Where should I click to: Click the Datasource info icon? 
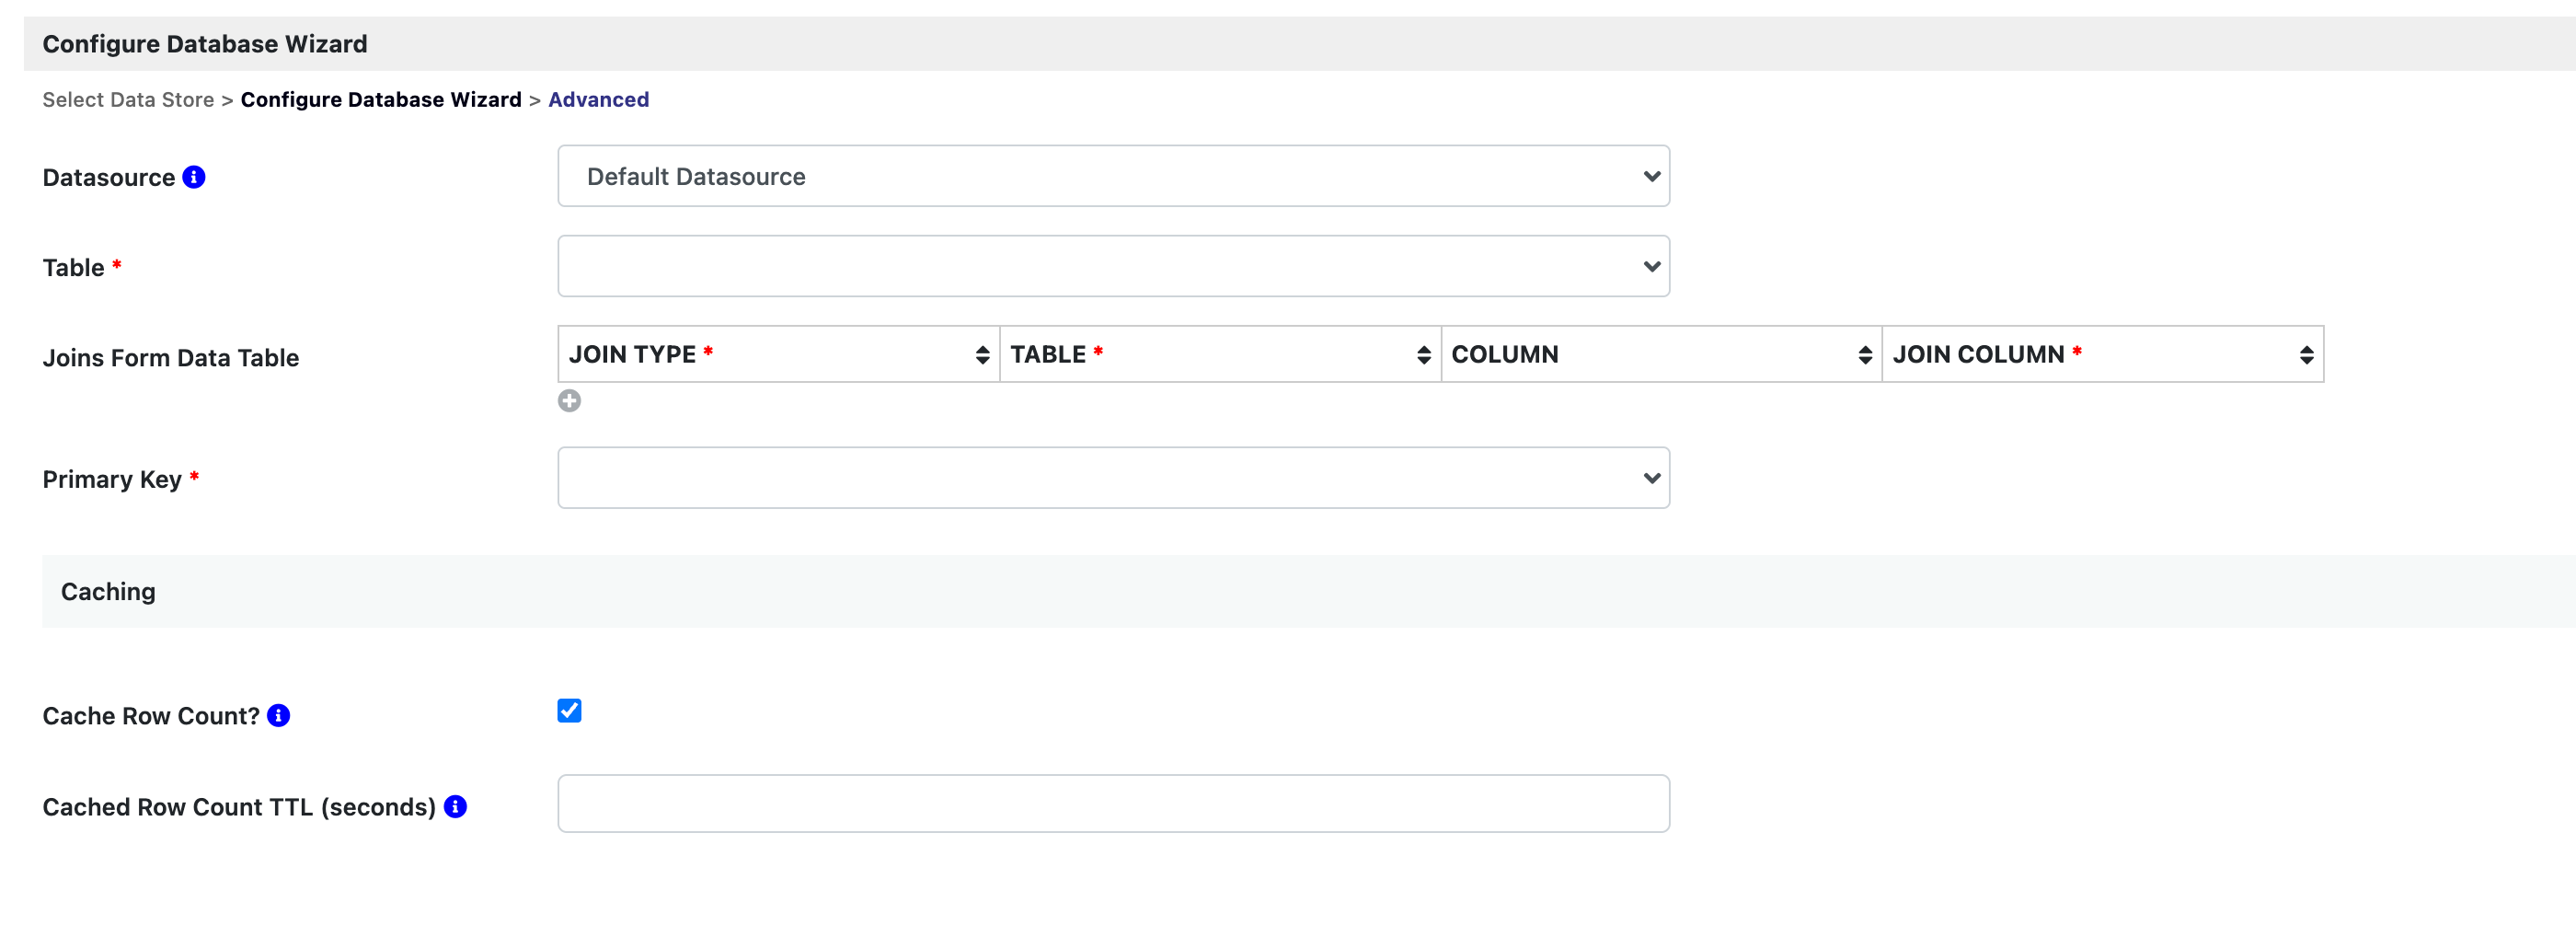[x=194, y=177]
